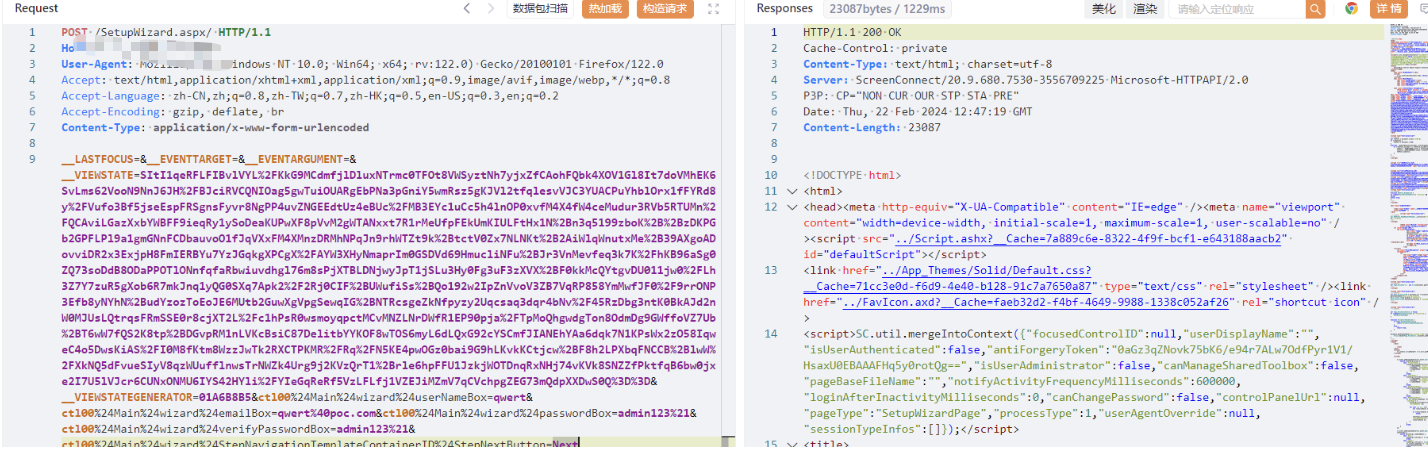This screenshot has height=454, width=1428.
Task: Collapse the <head> fold arrow on line 12
Action: (x=793, y=207)
